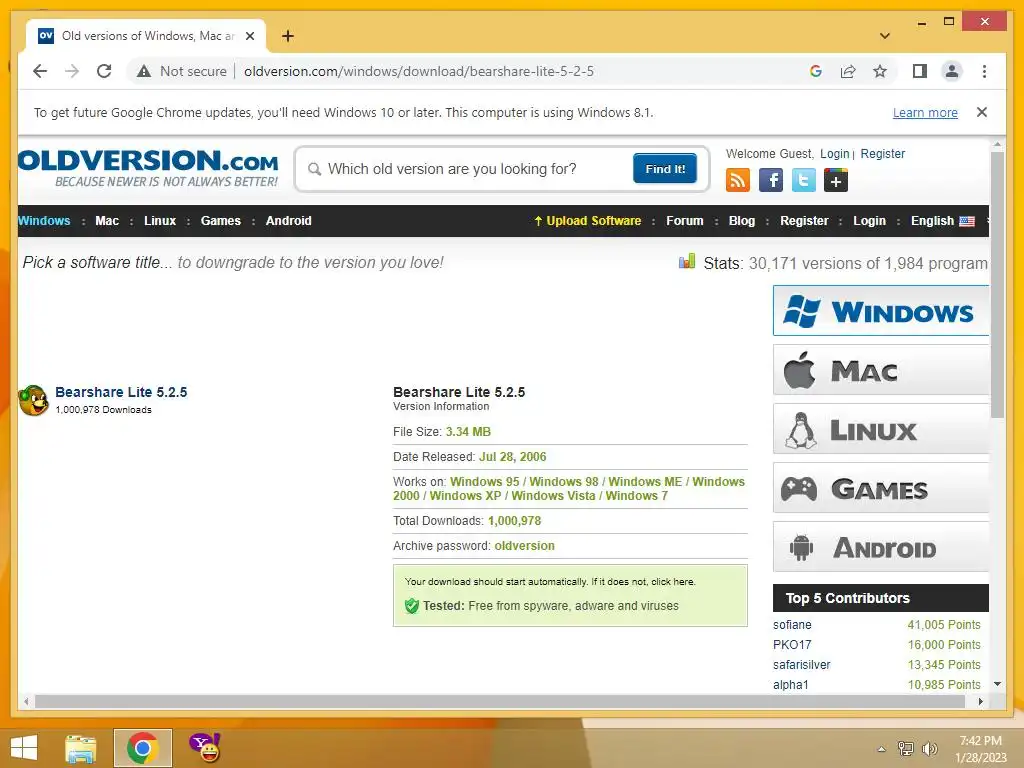
Task: Select Games in the navigation bar
Action: tap(221, 221)
